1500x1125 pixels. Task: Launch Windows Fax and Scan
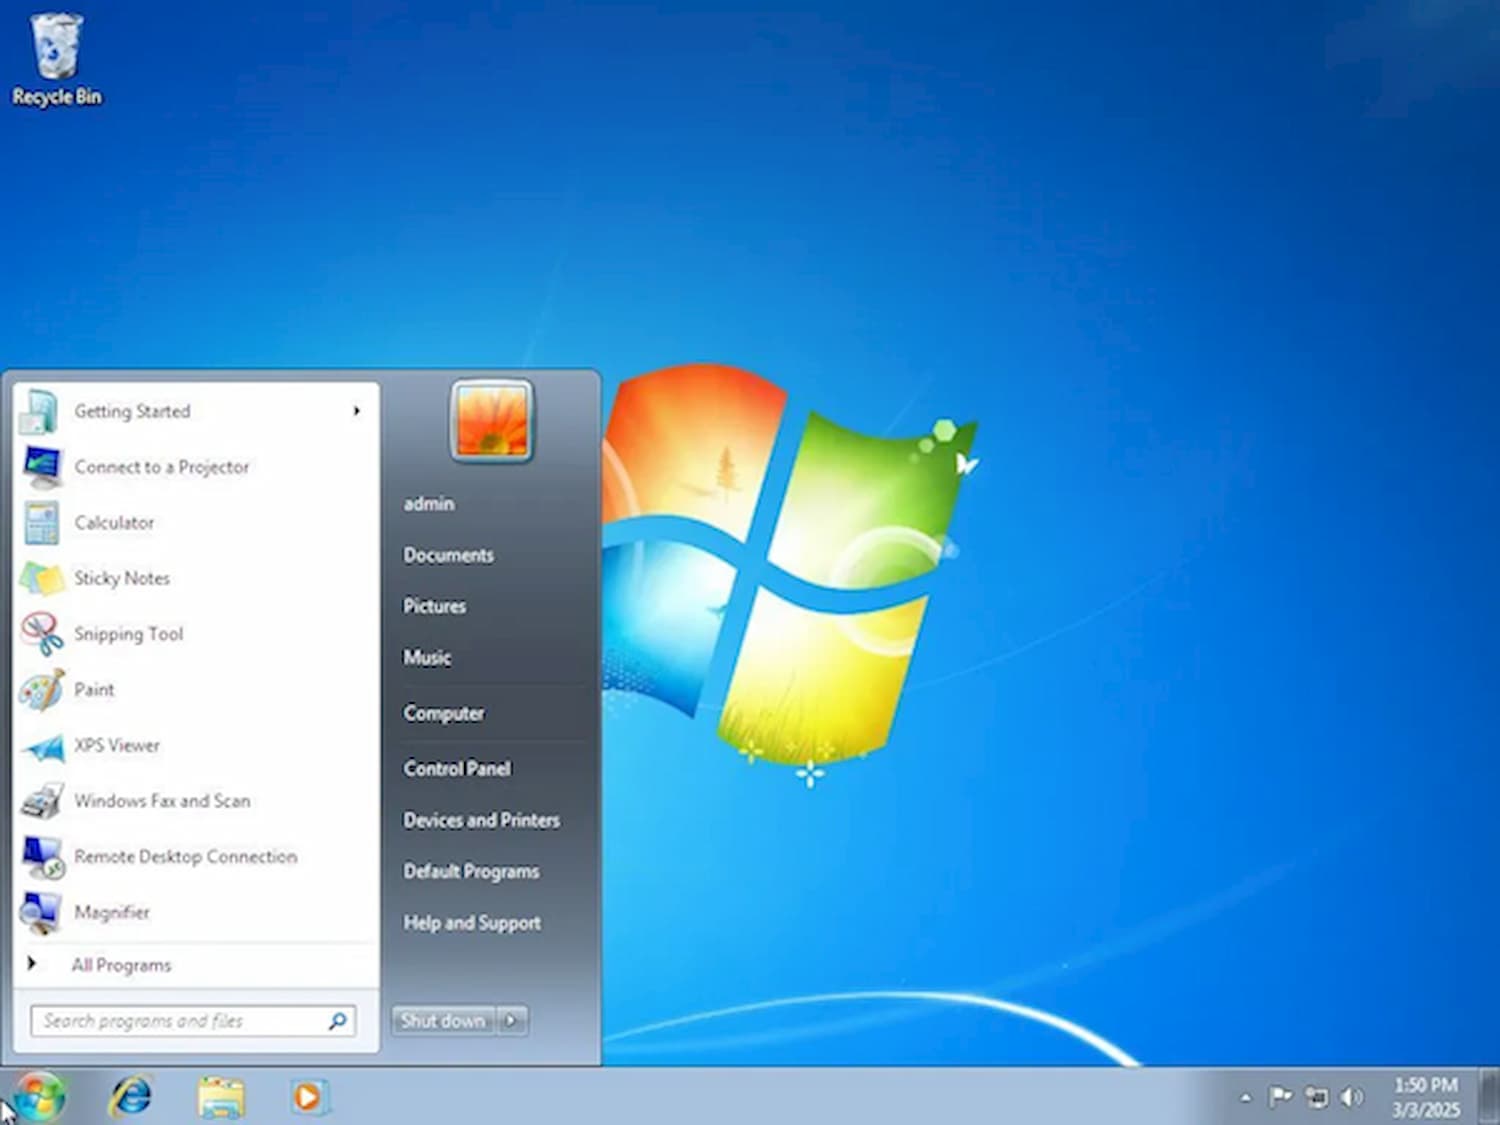coord(163,800)
